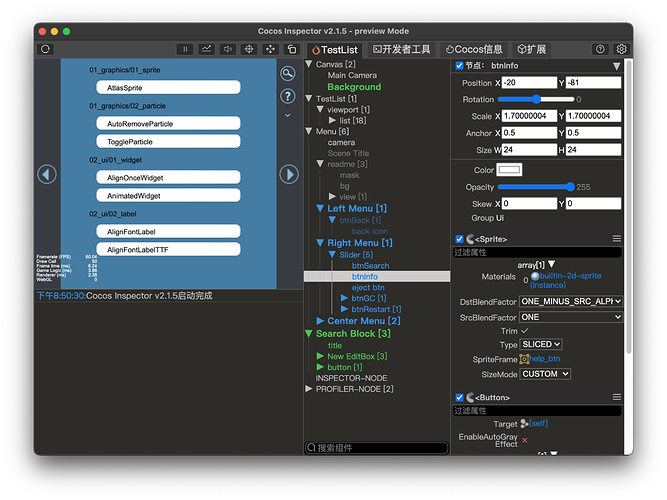The width and height of the screenshot is (667, 500).
Task: Open the ToggleParticle test
Action: [x=168, y=142]
